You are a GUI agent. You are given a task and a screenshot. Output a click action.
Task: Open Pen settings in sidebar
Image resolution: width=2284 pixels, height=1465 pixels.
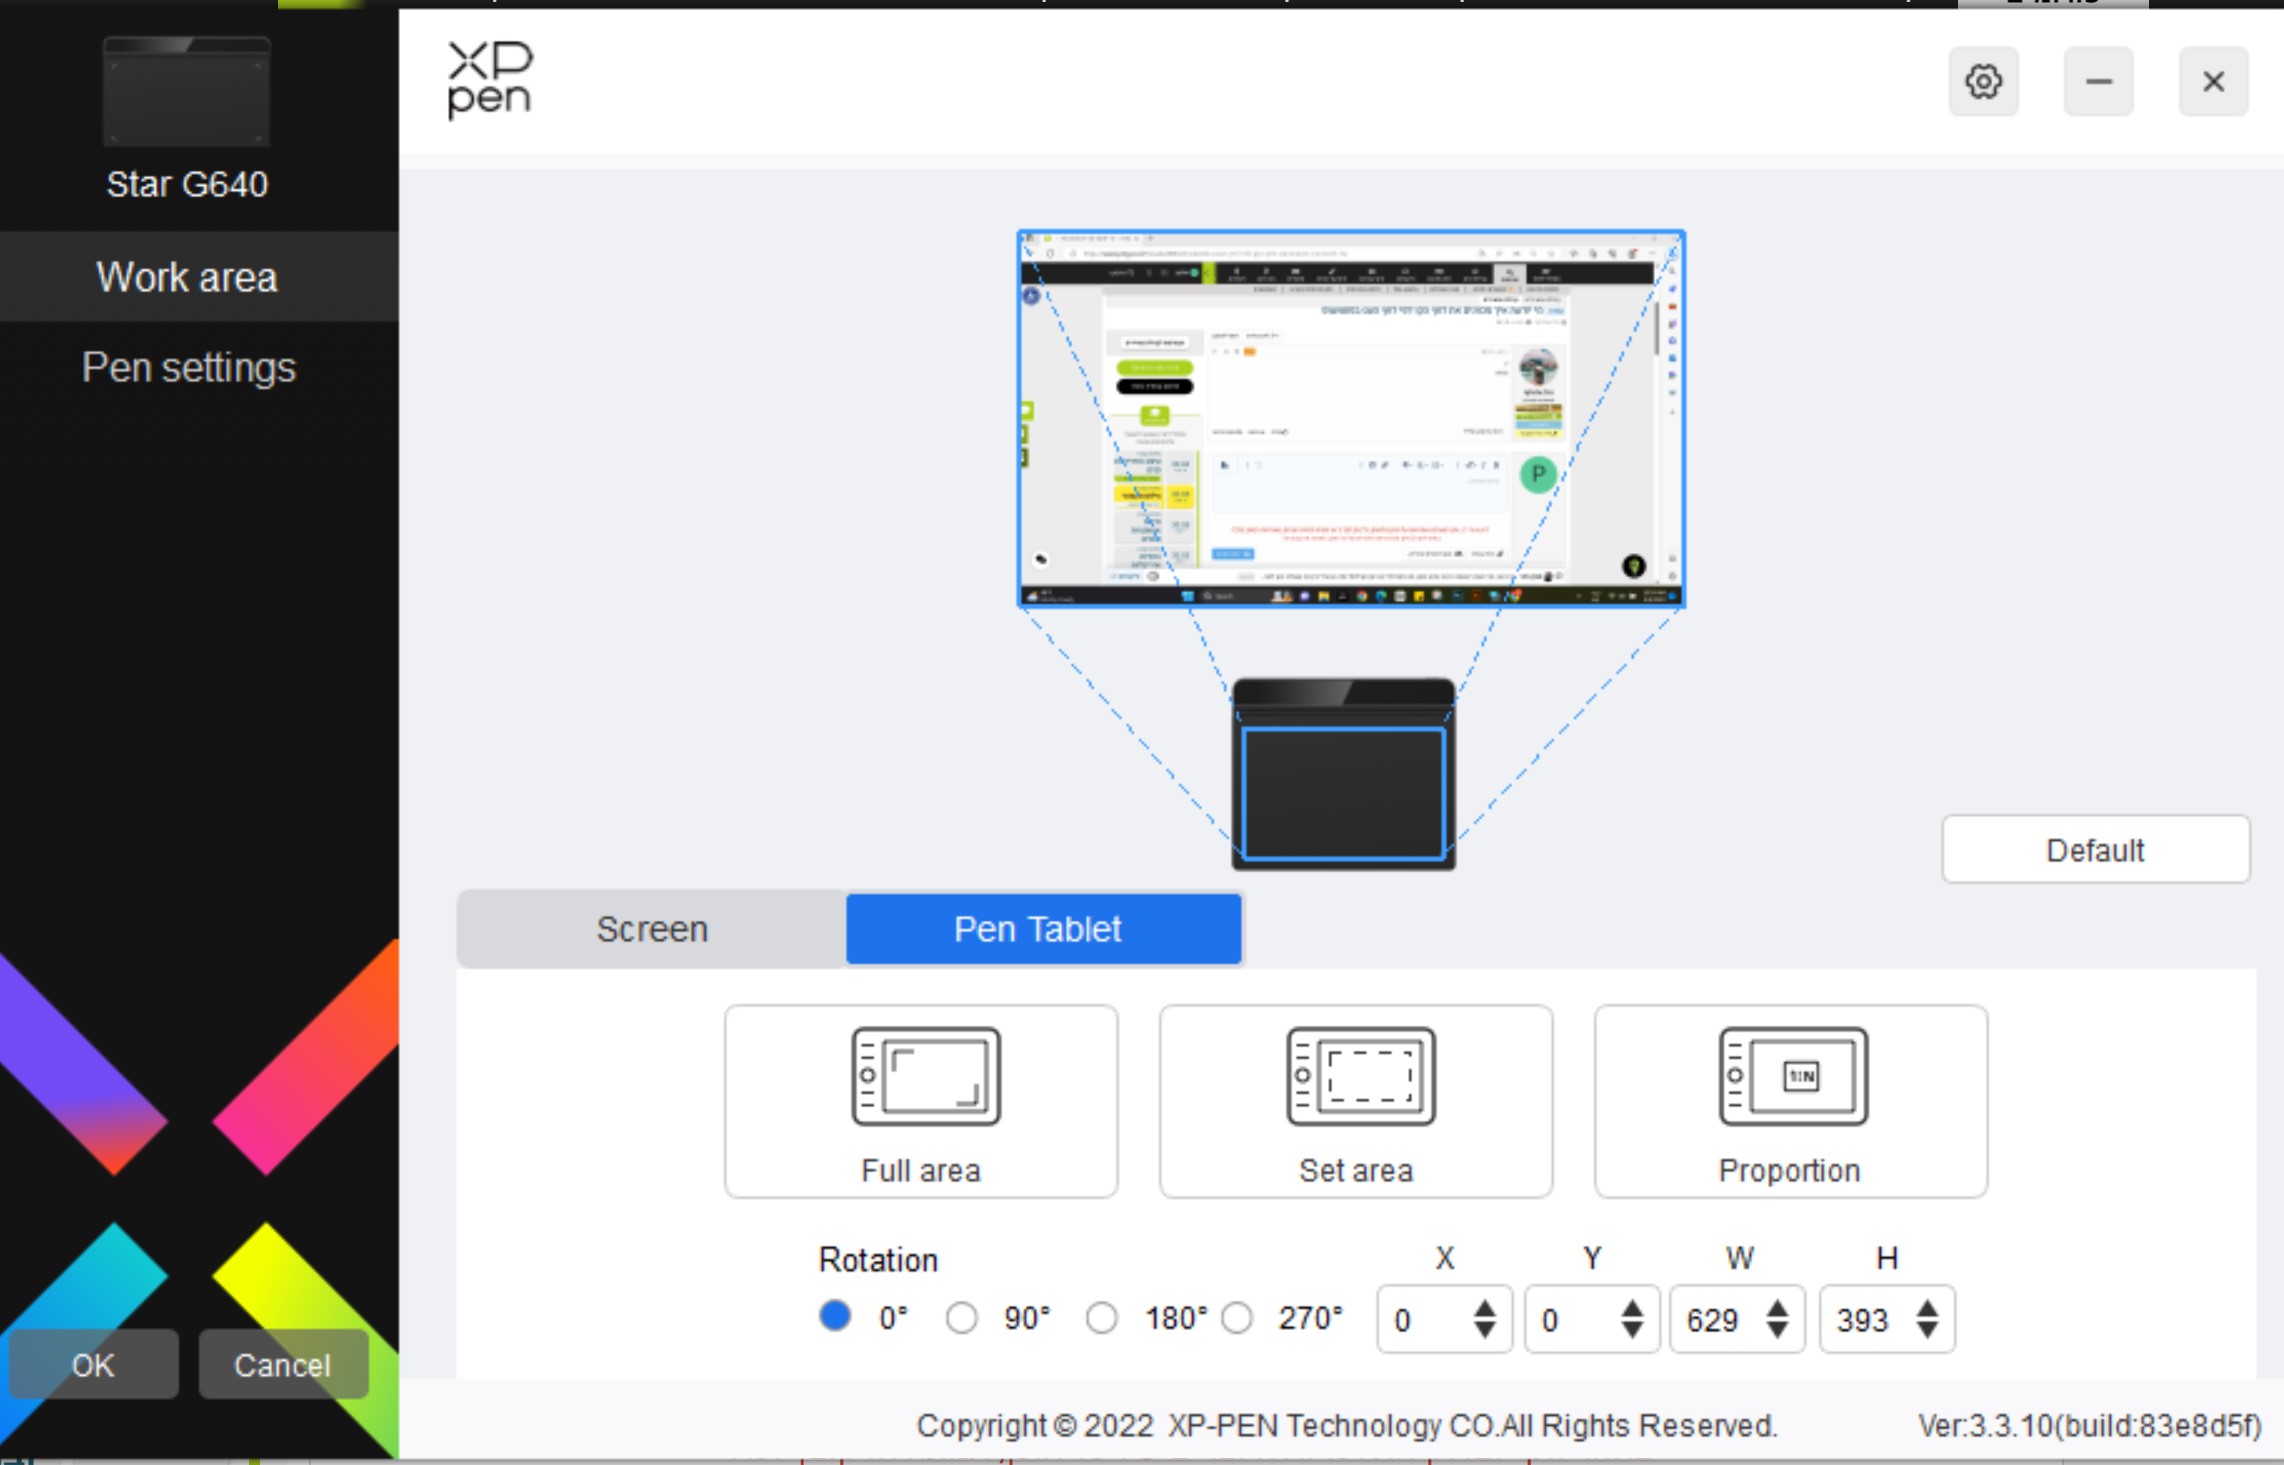click(x=188, y=367)
